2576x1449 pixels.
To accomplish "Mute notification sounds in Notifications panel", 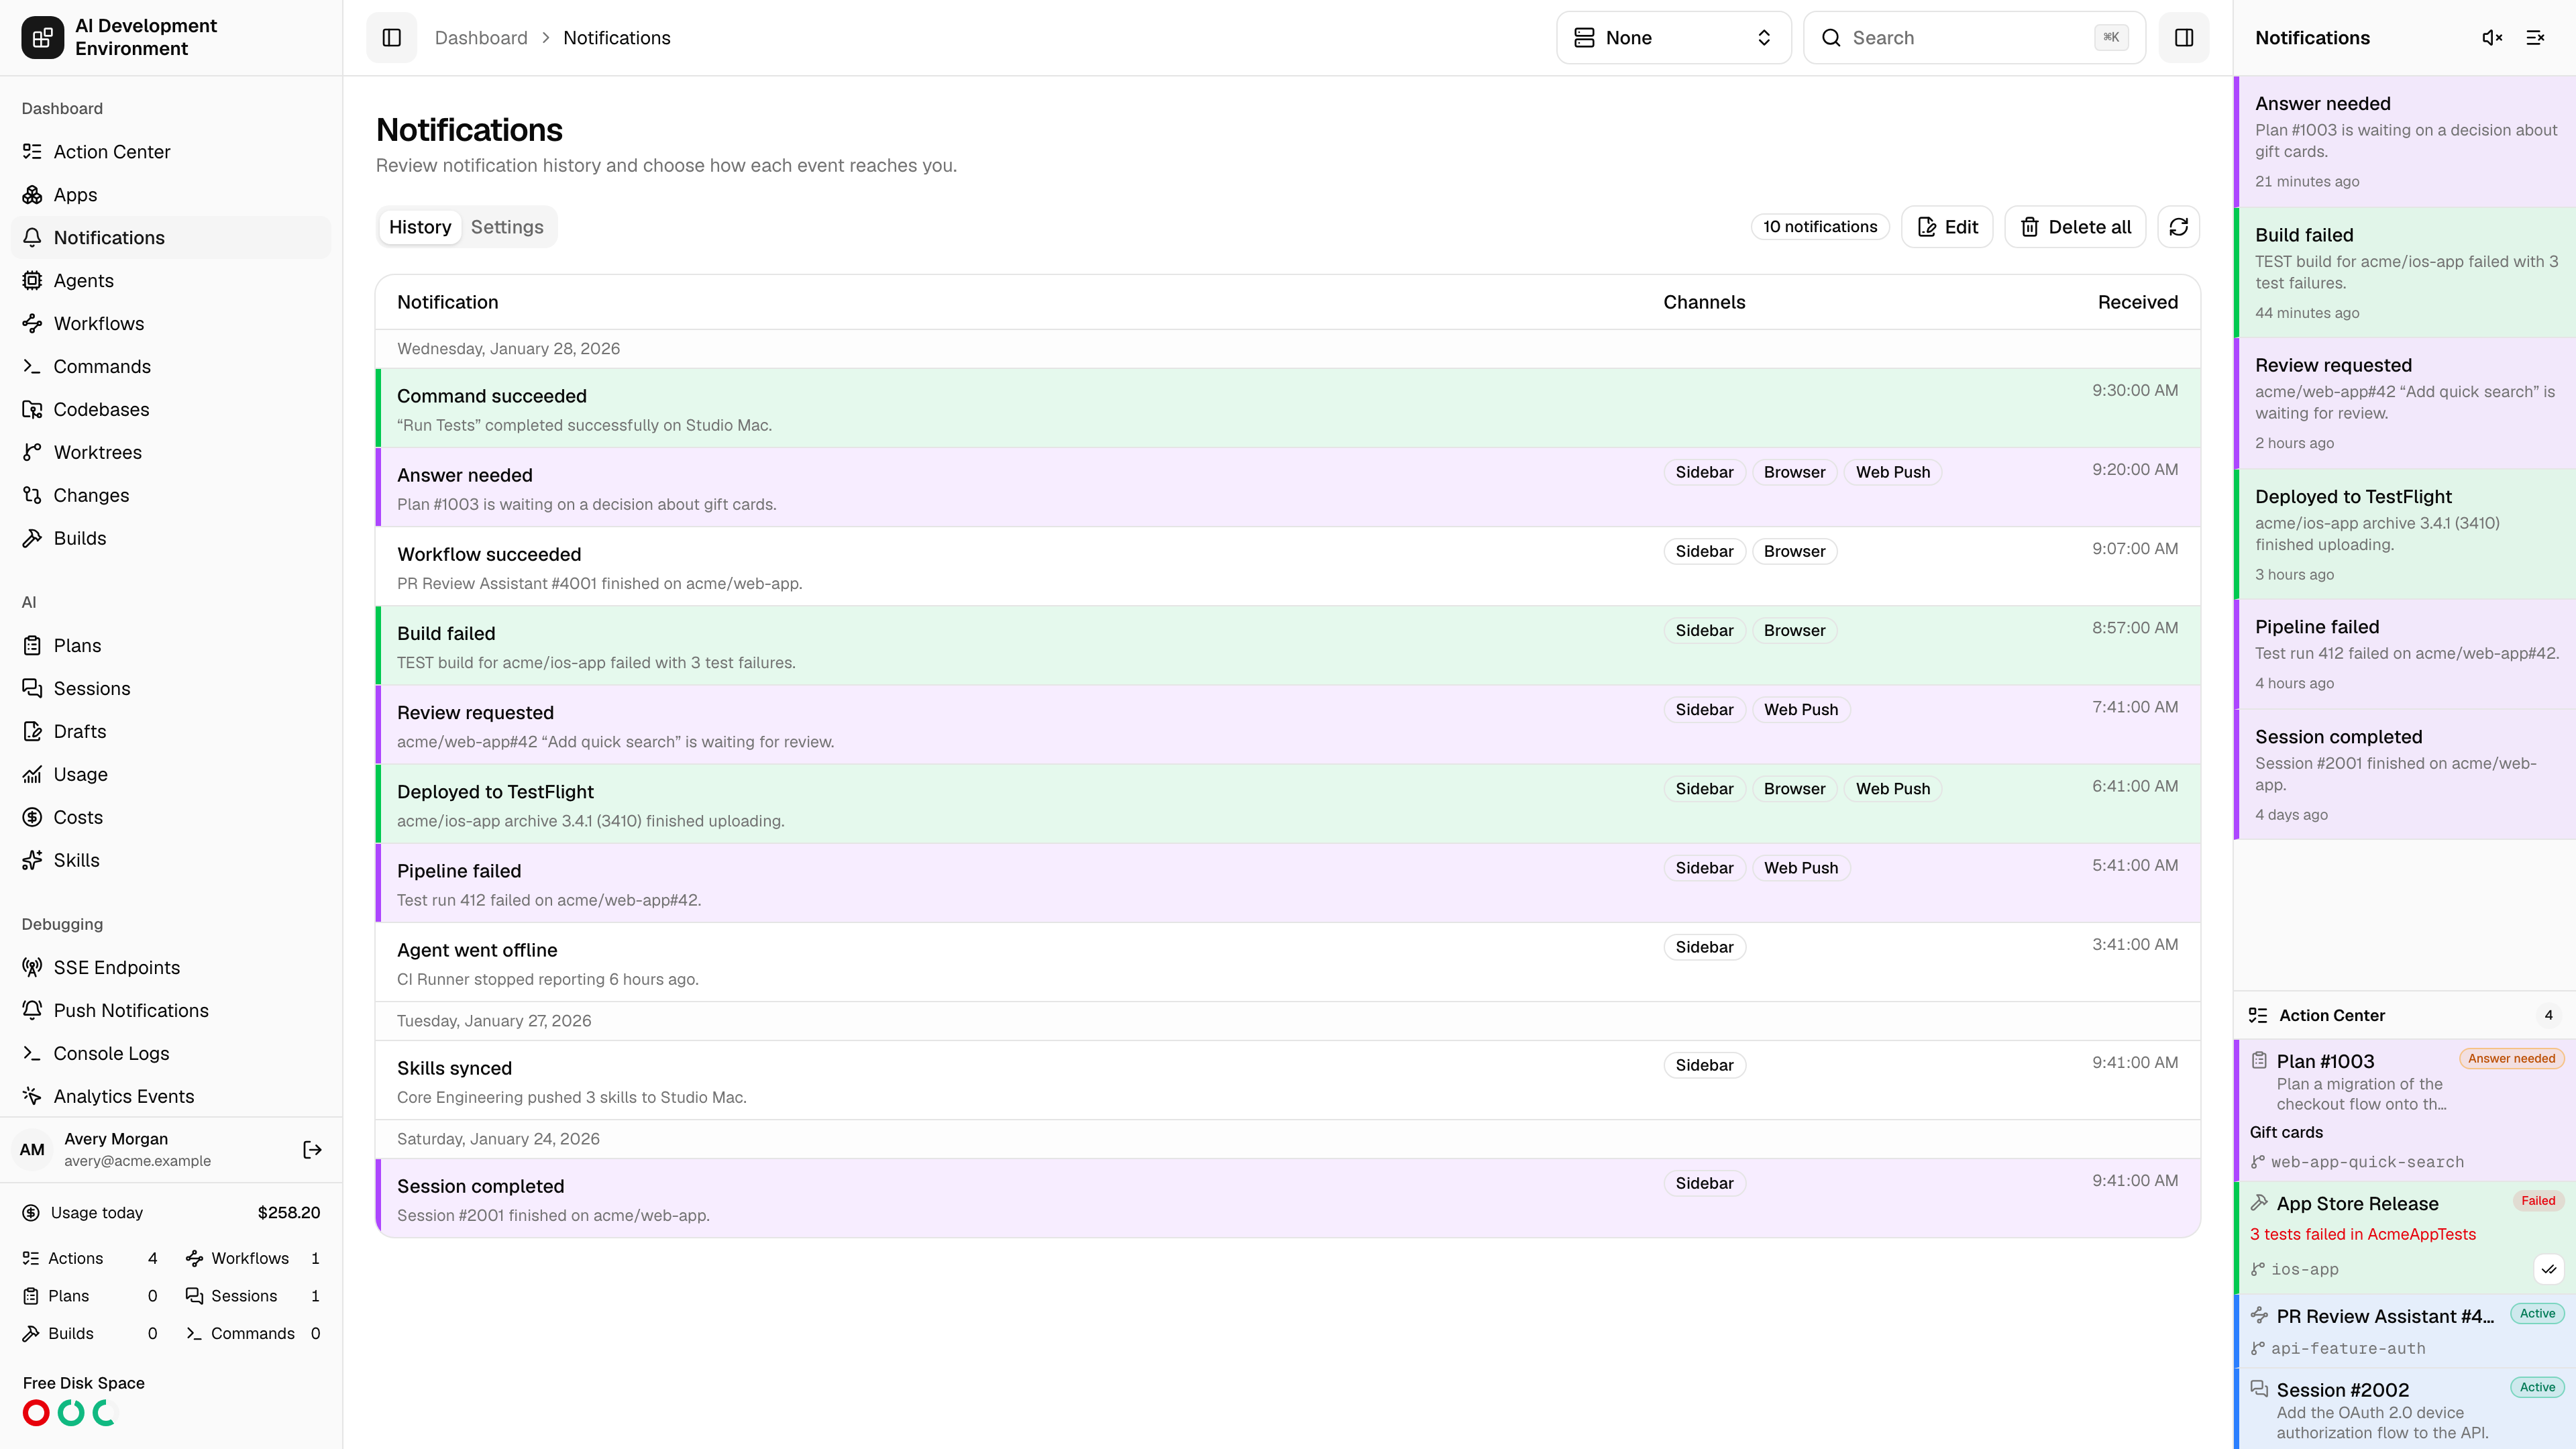I will pos(2492,38).
